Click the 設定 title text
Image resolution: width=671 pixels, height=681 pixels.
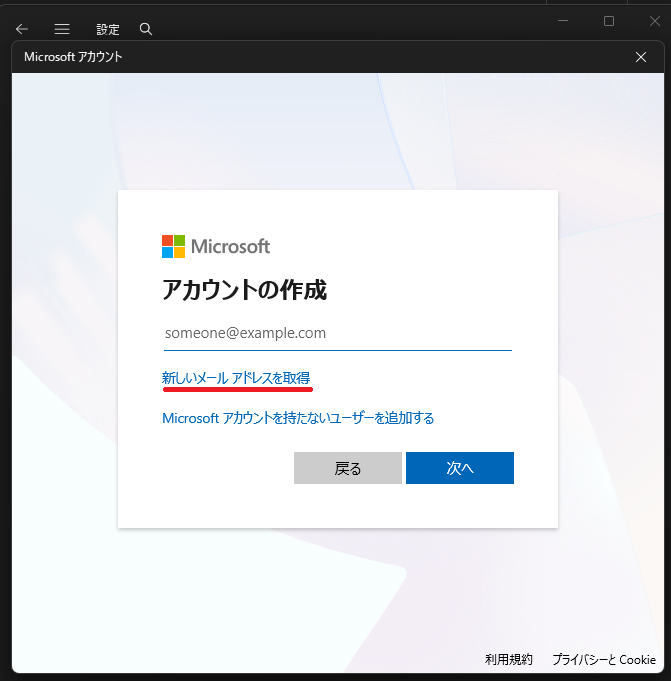(x=108, y=29)
